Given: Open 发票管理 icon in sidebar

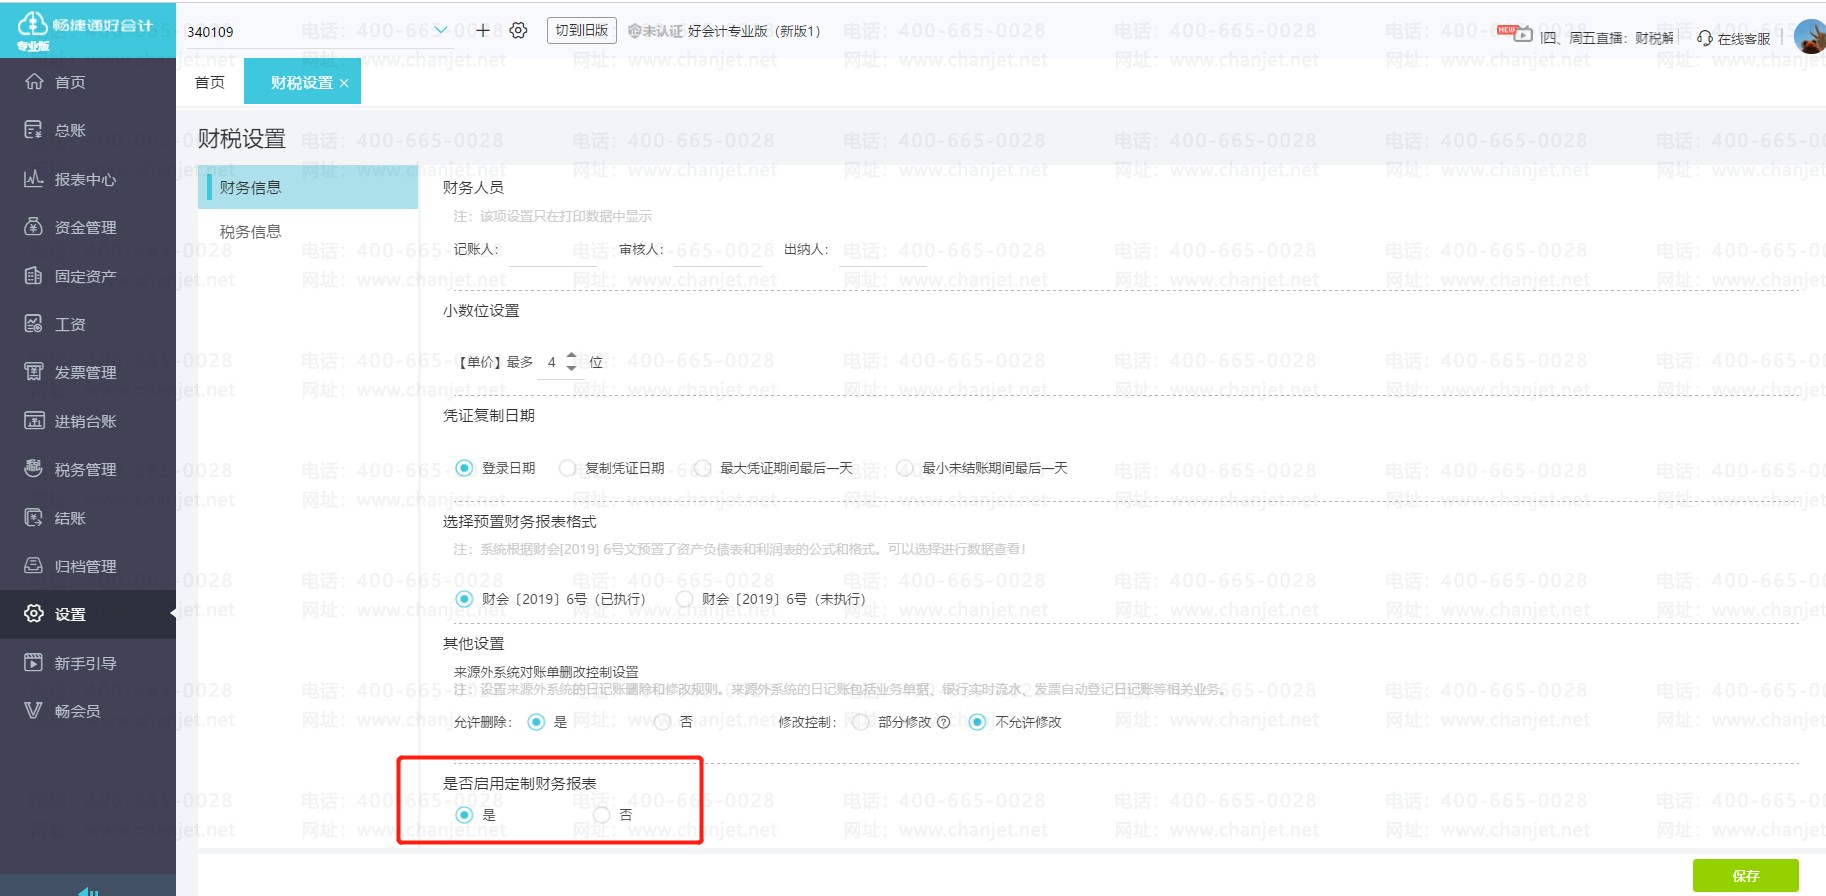Looking at the screenshot, I should 34,372.
